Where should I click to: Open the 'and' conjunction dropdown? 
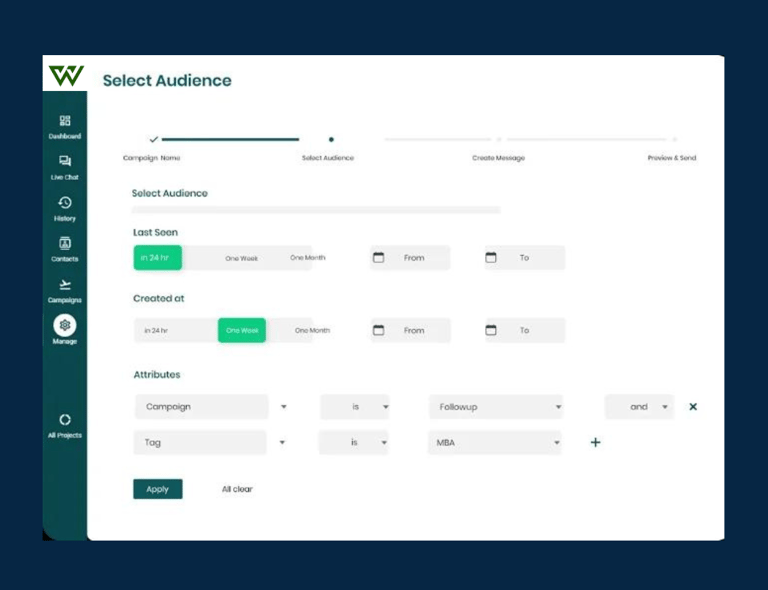click(x=639, y=406)
